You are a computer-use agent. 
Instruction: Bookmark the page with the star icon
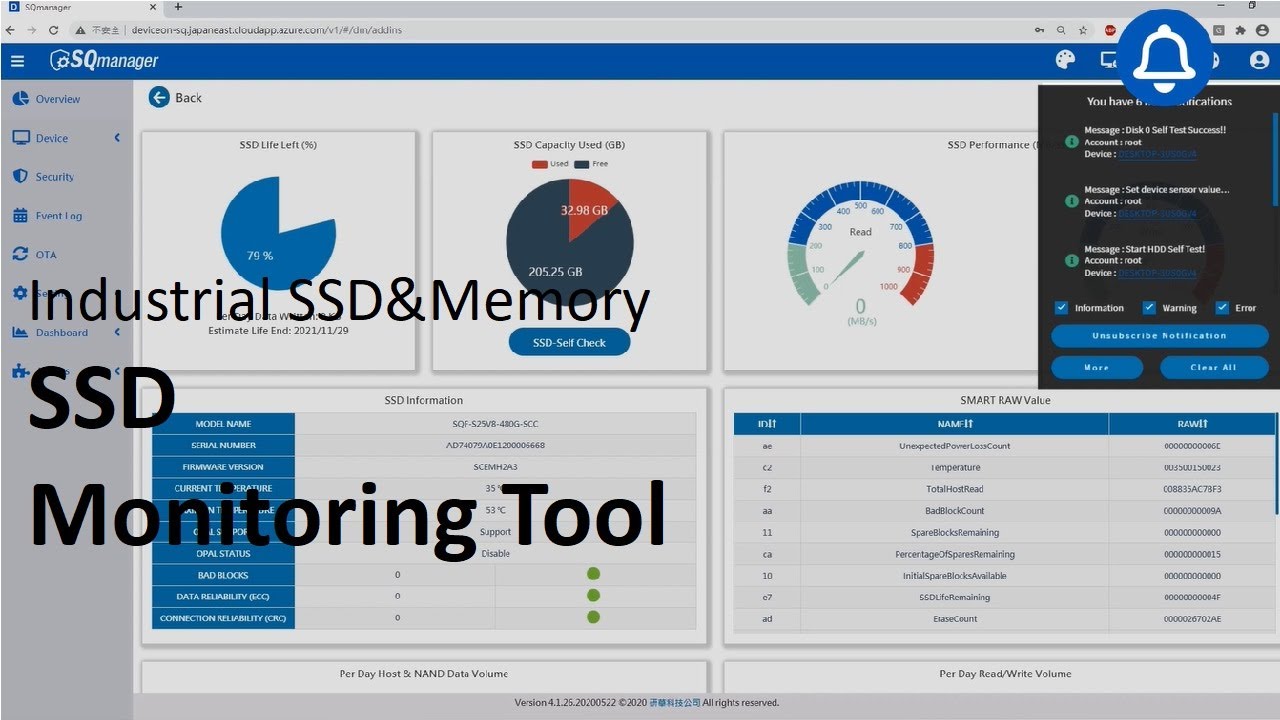(x=1083, y=30)
